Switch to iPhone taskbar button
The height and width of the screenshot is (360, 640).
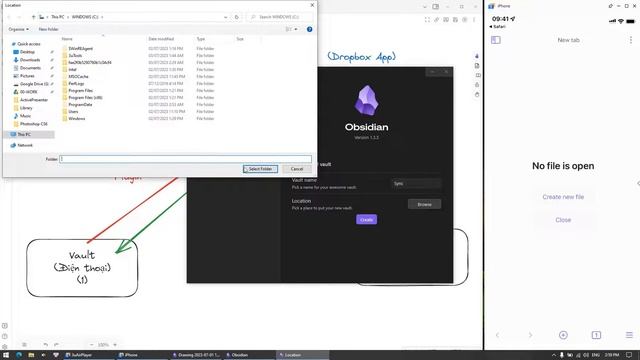142,355
